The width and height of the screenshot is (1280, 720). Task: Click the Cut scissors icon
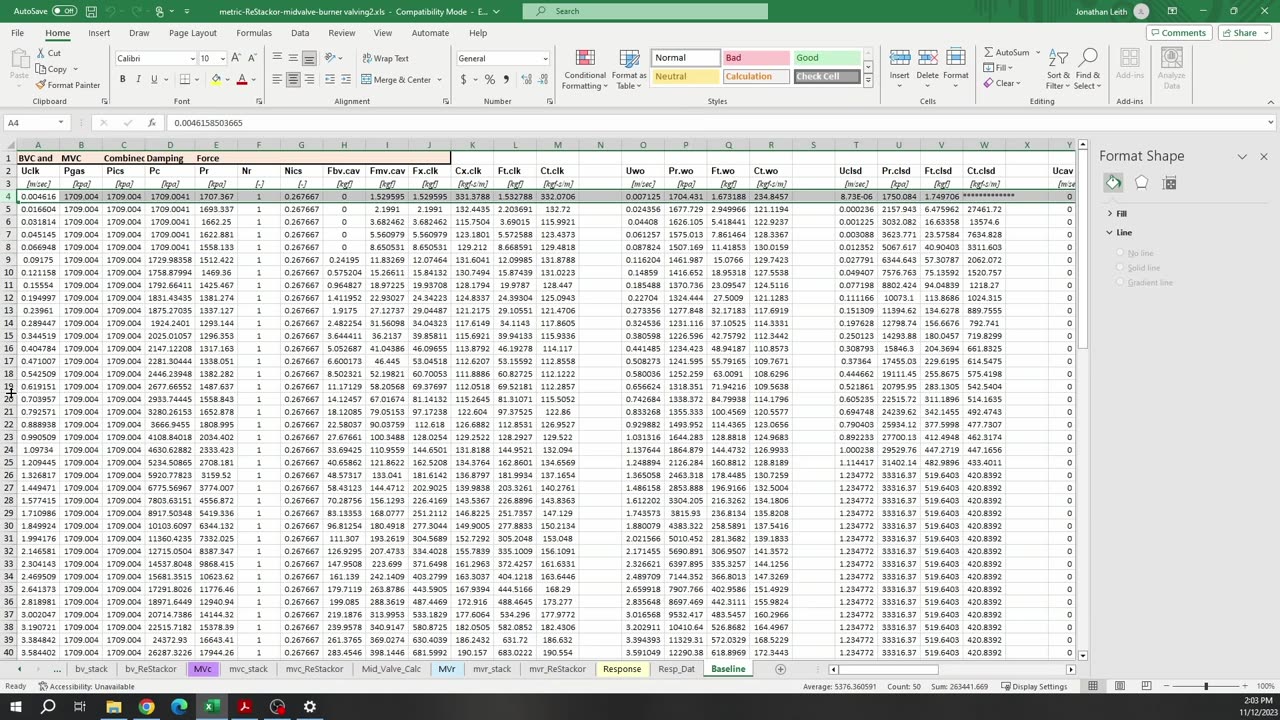(x=41, y=53)
